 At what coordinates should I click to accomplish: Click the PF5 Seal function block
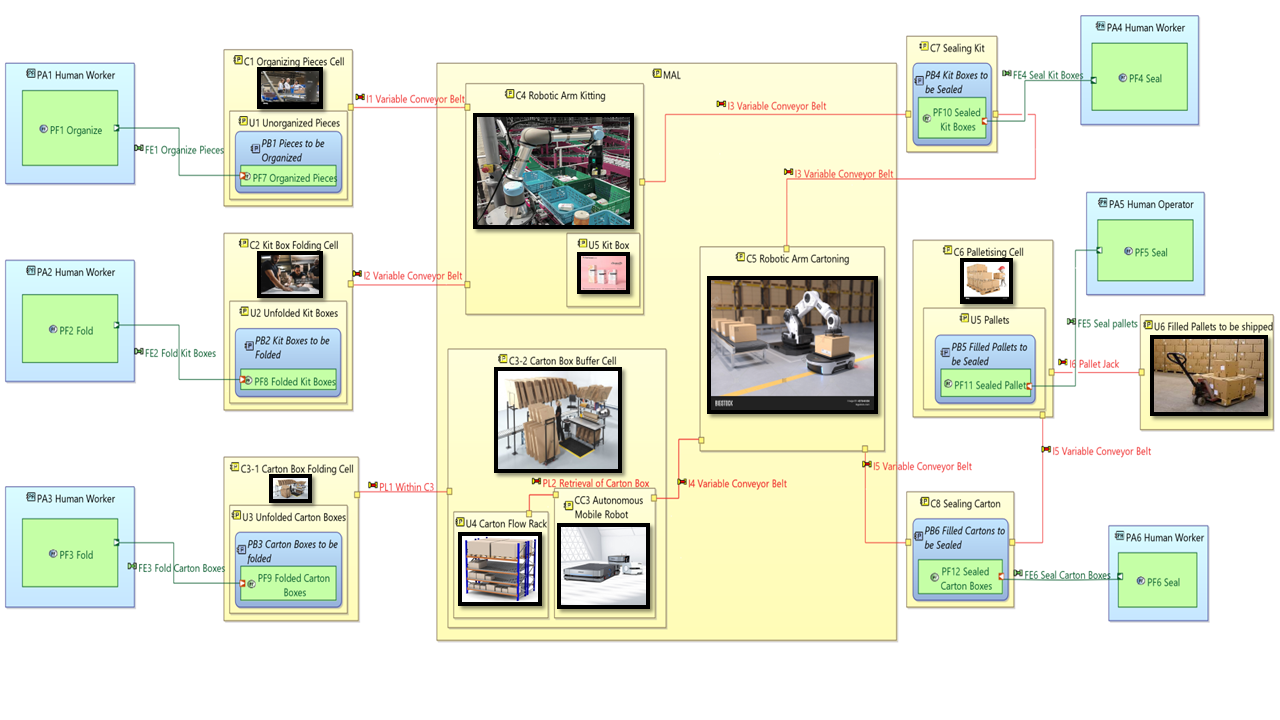(1145, 251)
